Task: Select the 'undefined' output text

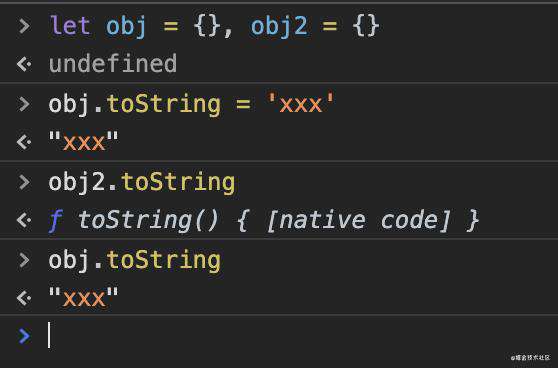Action: pyautogui.click(x=113, y=64)
